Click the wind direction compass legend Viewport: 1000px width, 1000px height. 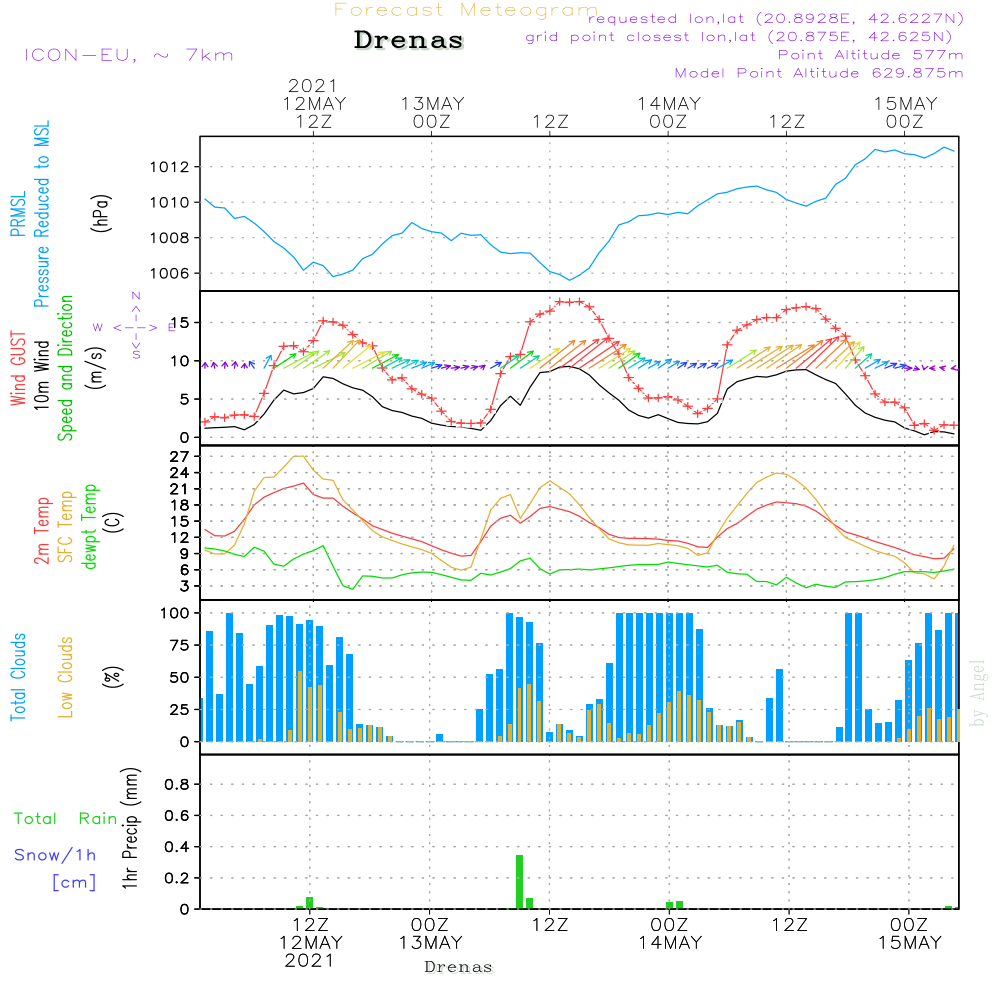[136, 327]
